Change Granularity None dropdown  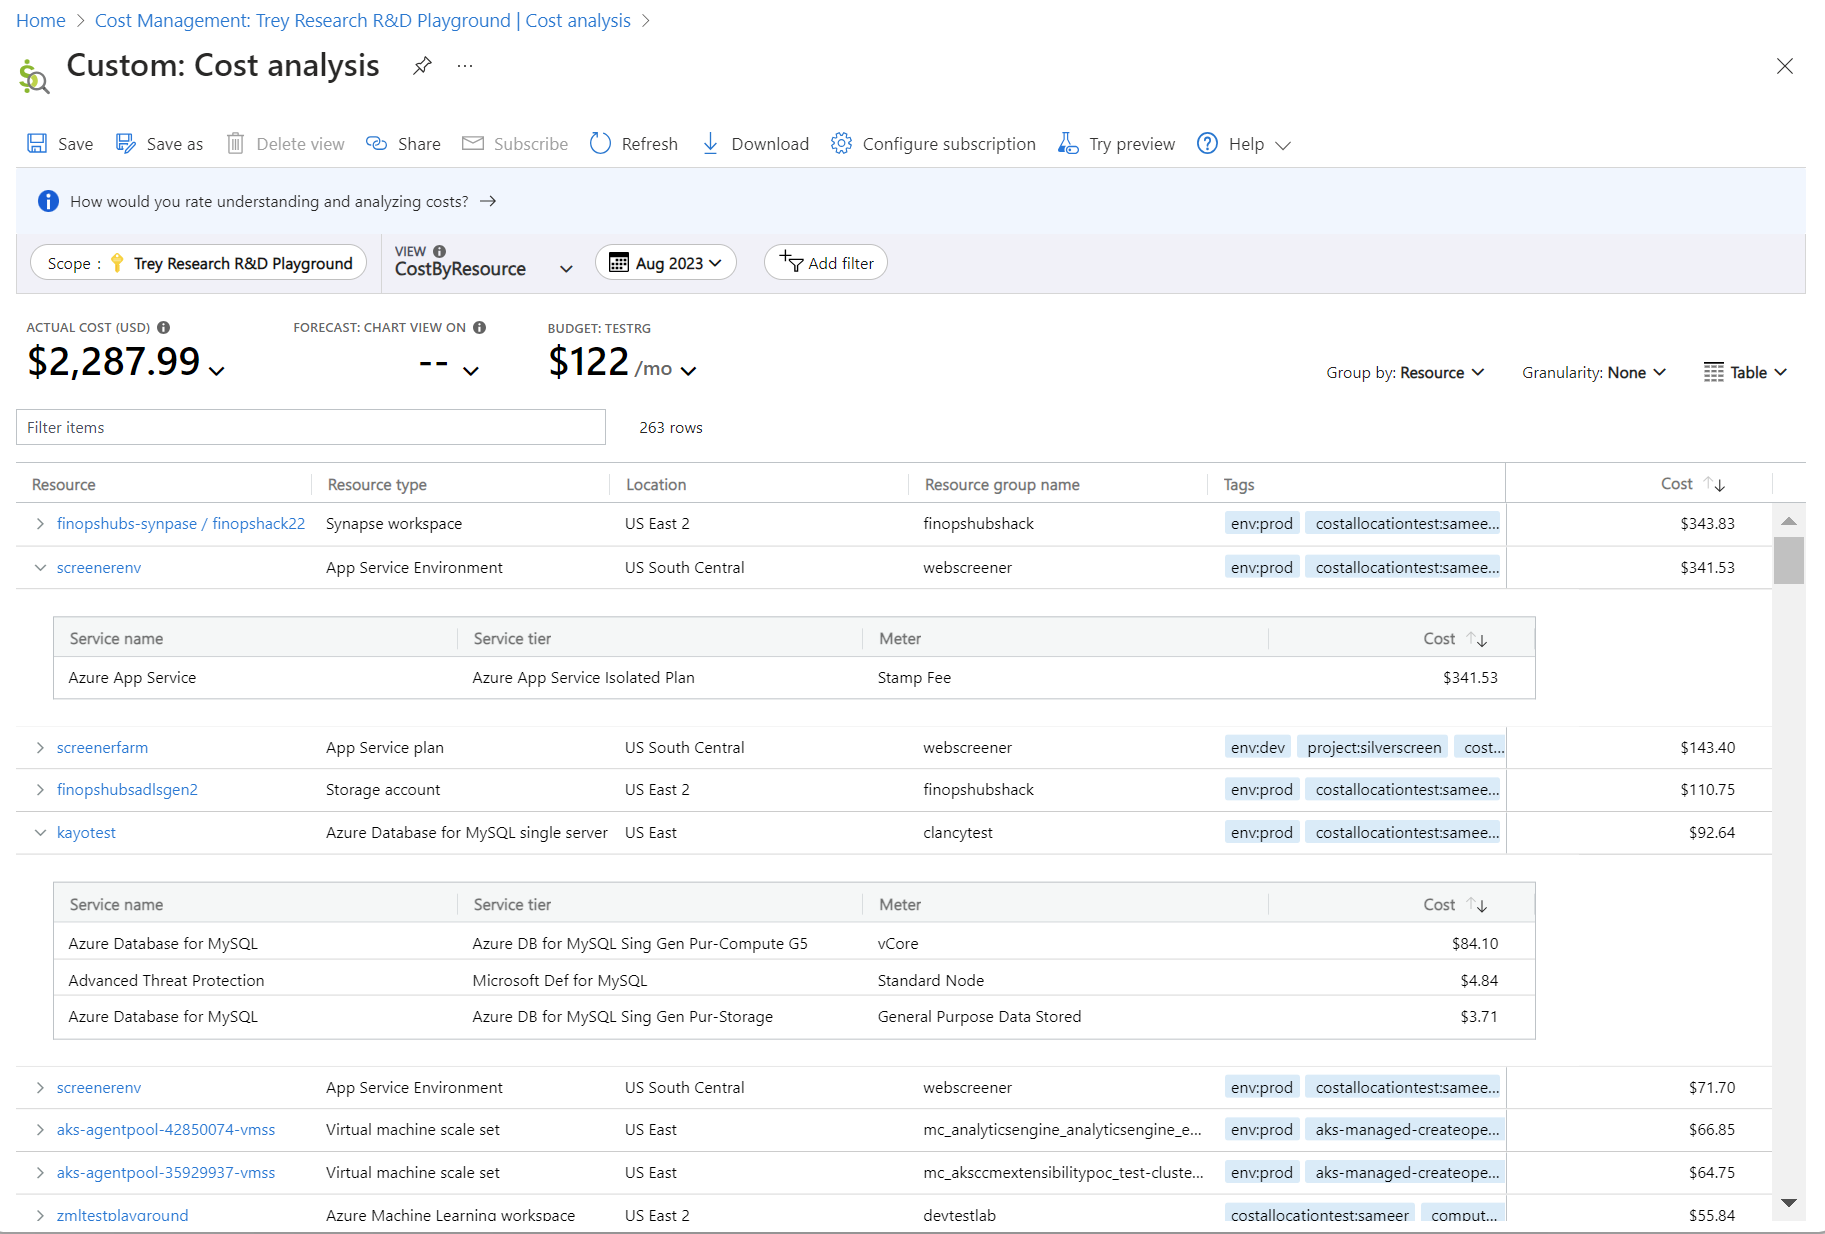[x=1593, y=373]
